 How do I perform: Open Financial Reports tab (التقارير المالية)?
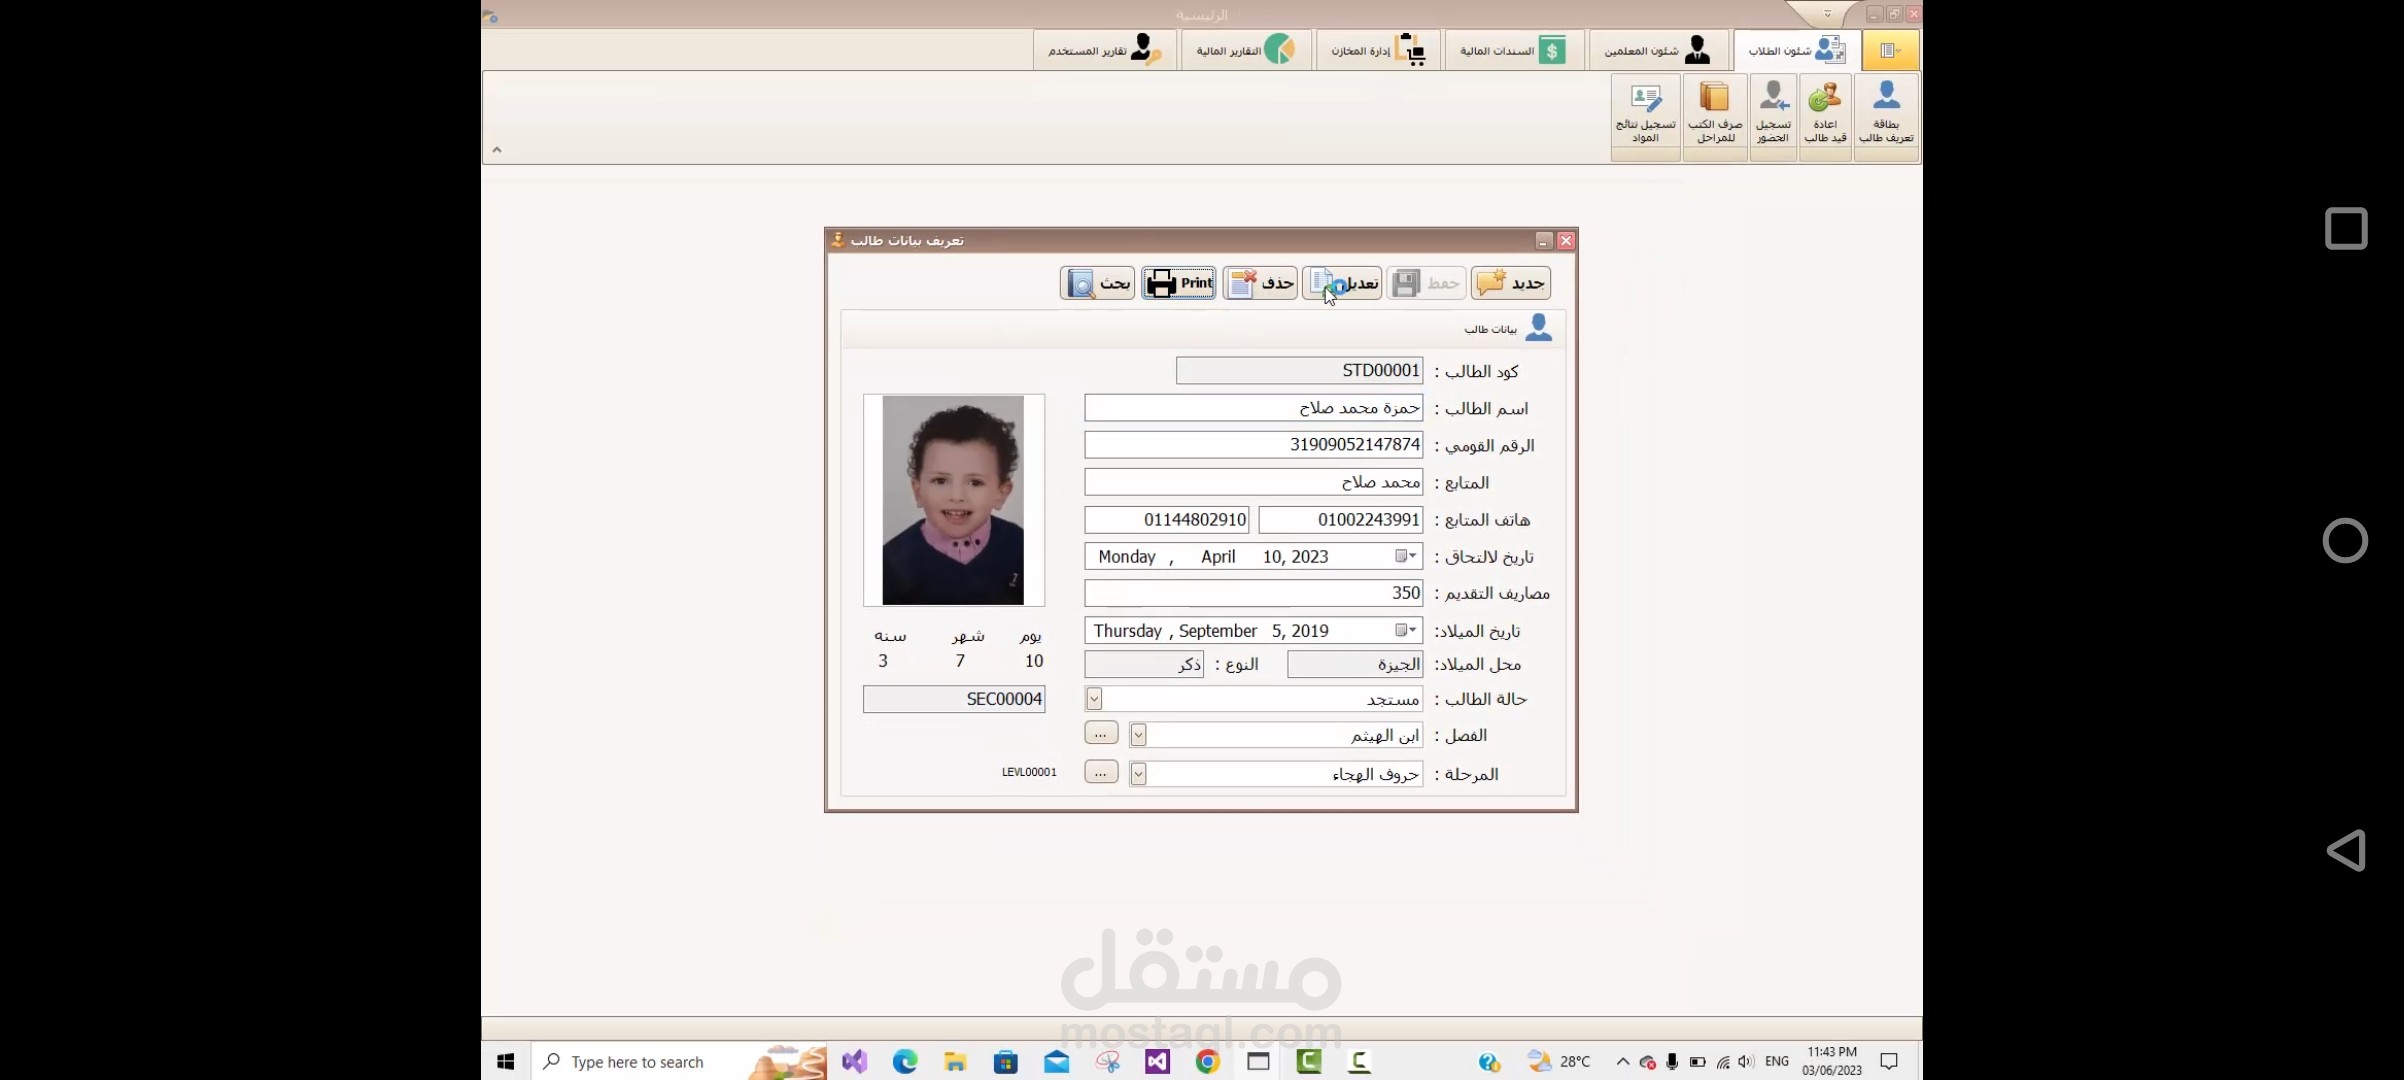click(1245, 50)
